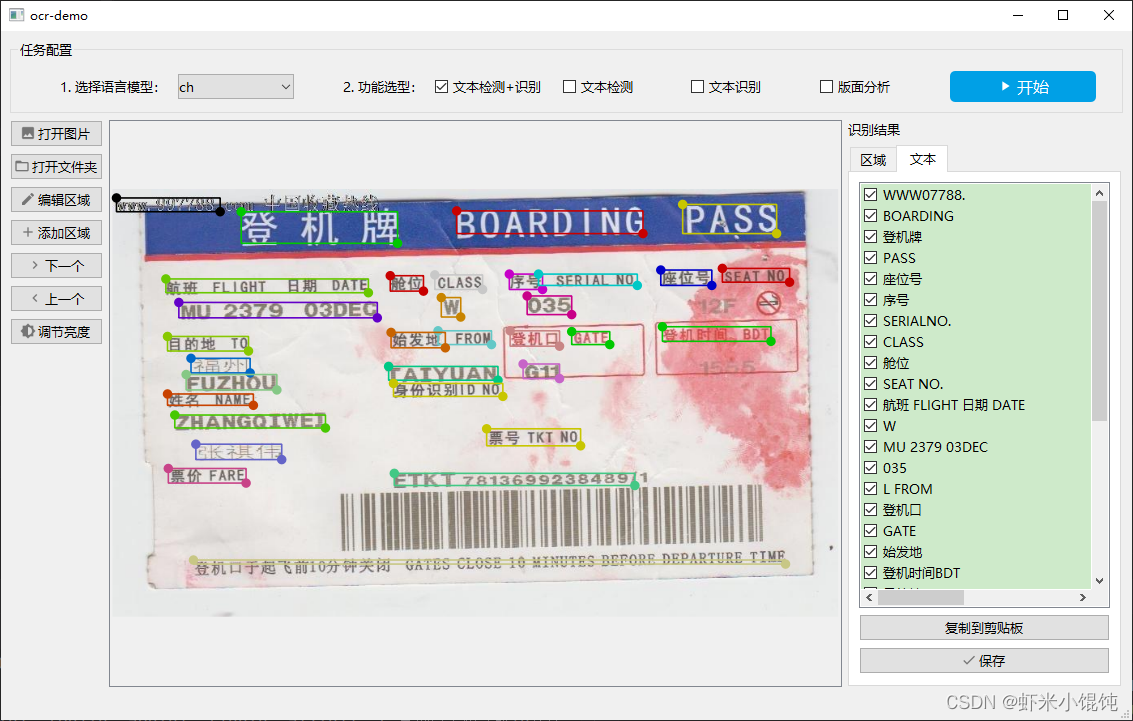Click the 票价 FARE detection box
This screenshot has height=721, width=1133.
pos(207,476)
